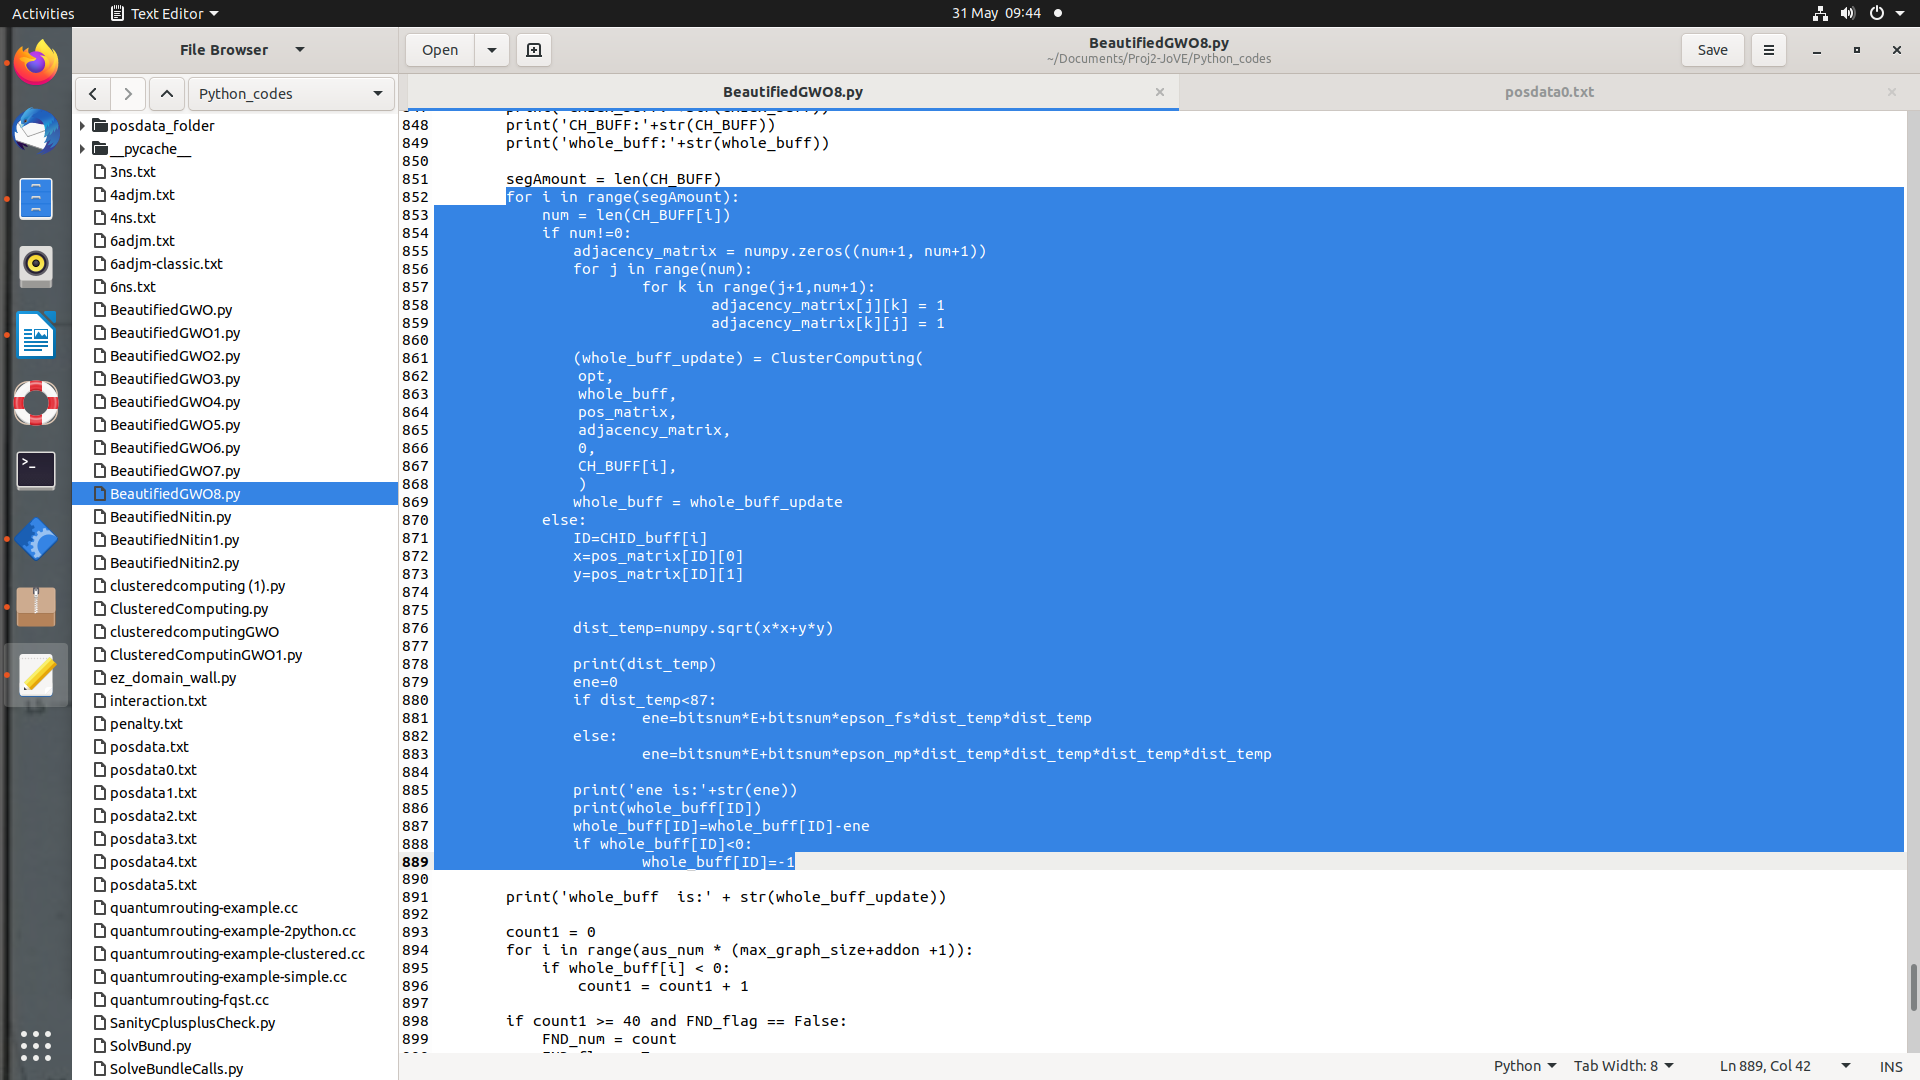Click line number 851 in the gutter
Screen dimensions: 1920x1080
[x=415, y=179]
